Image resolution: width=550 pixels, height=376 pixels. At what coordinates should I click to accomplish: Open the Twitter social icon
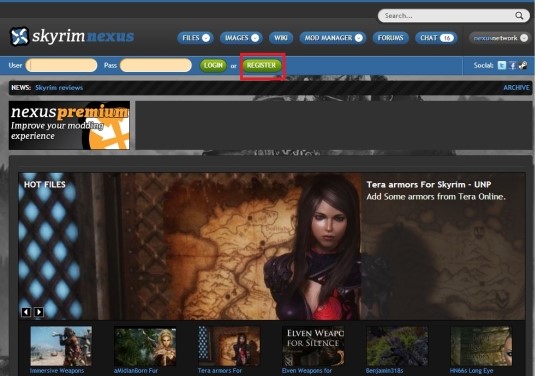pos(502,65)
